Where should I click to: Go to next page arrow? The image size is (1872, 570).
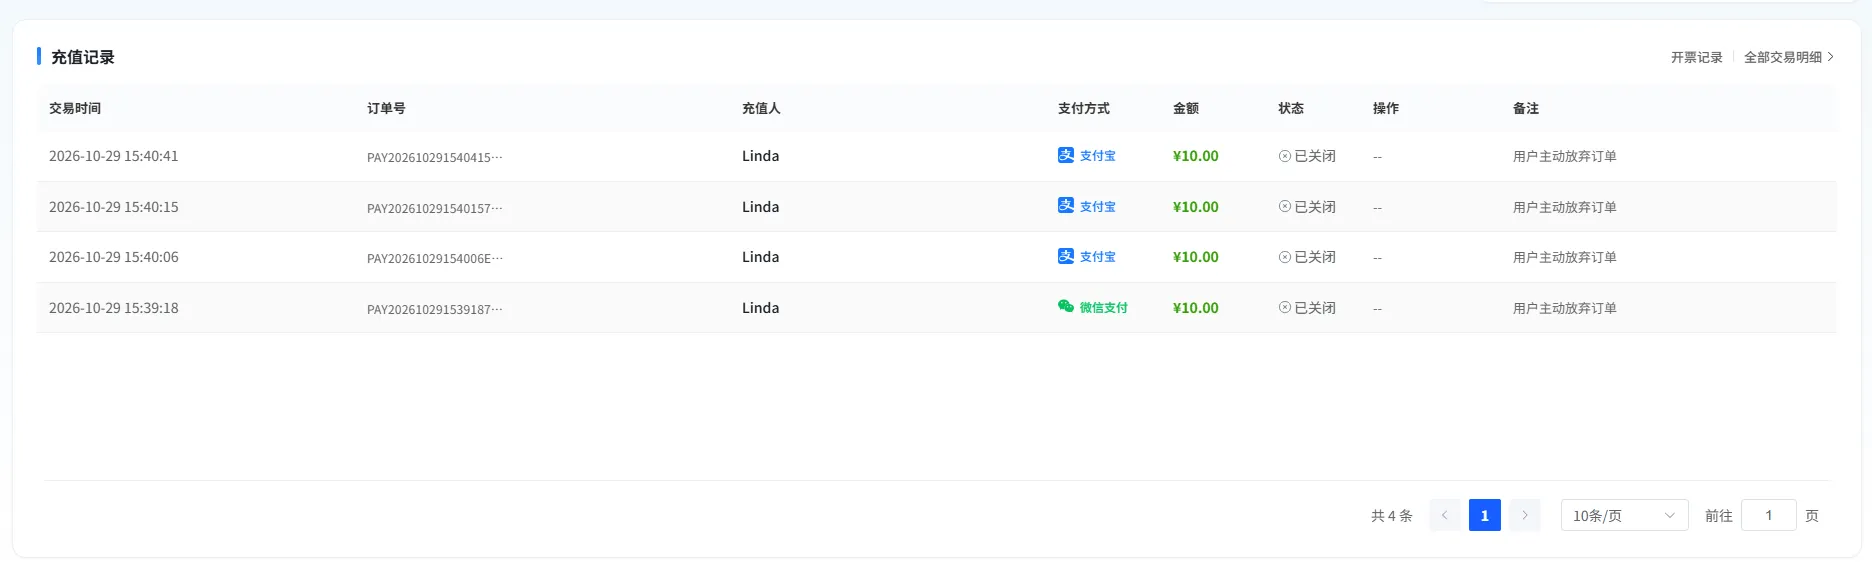pos(1525,515)
